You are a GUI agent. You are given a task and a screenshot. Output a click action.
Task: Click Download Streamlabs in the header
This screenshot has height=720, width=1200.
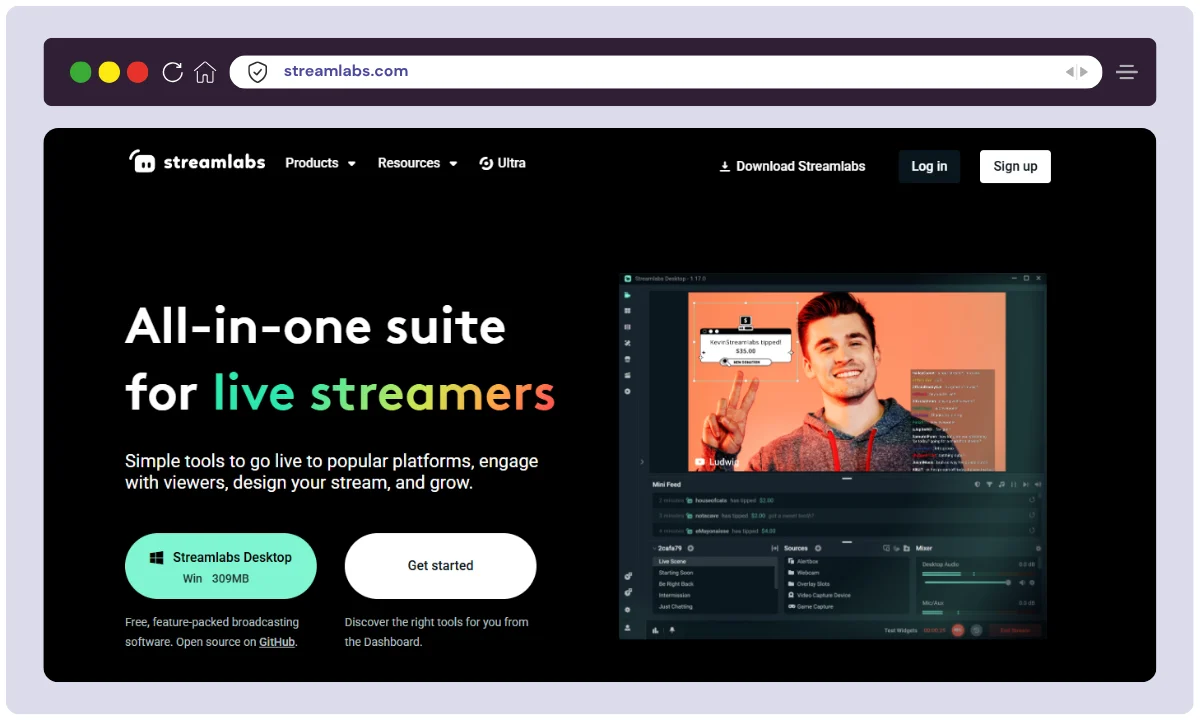tap(792, 166)
